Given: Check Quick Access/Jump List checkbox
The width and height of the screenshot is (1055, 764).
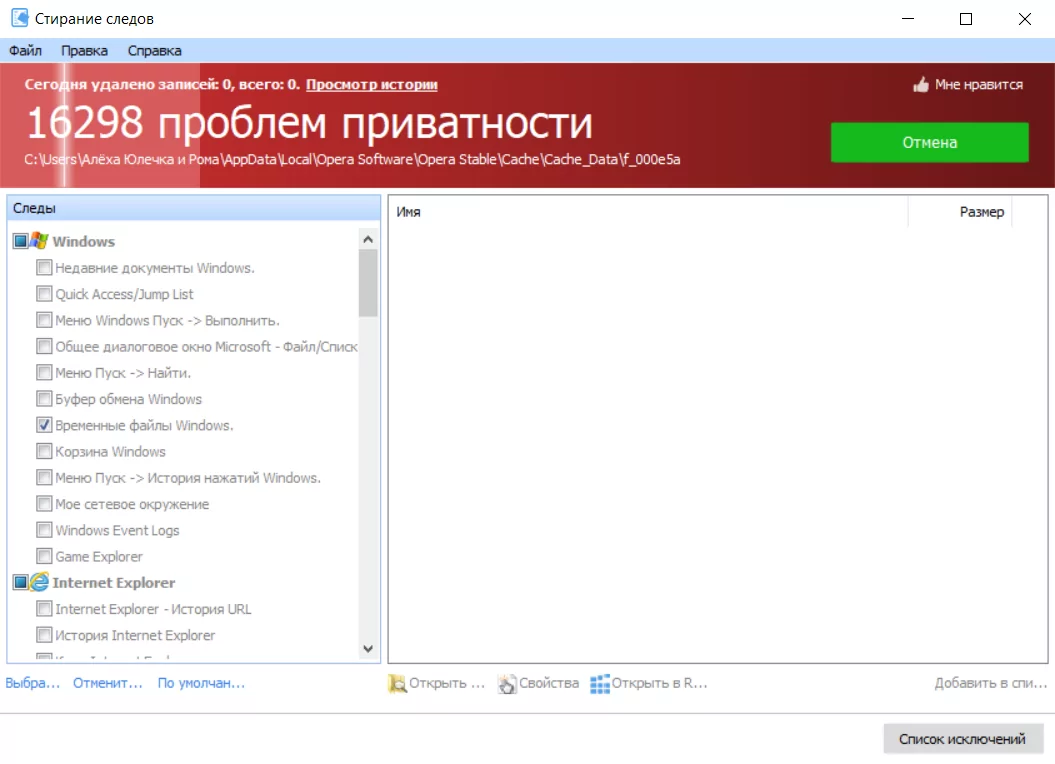Looking at the screenshot, I should coord(44,293).
